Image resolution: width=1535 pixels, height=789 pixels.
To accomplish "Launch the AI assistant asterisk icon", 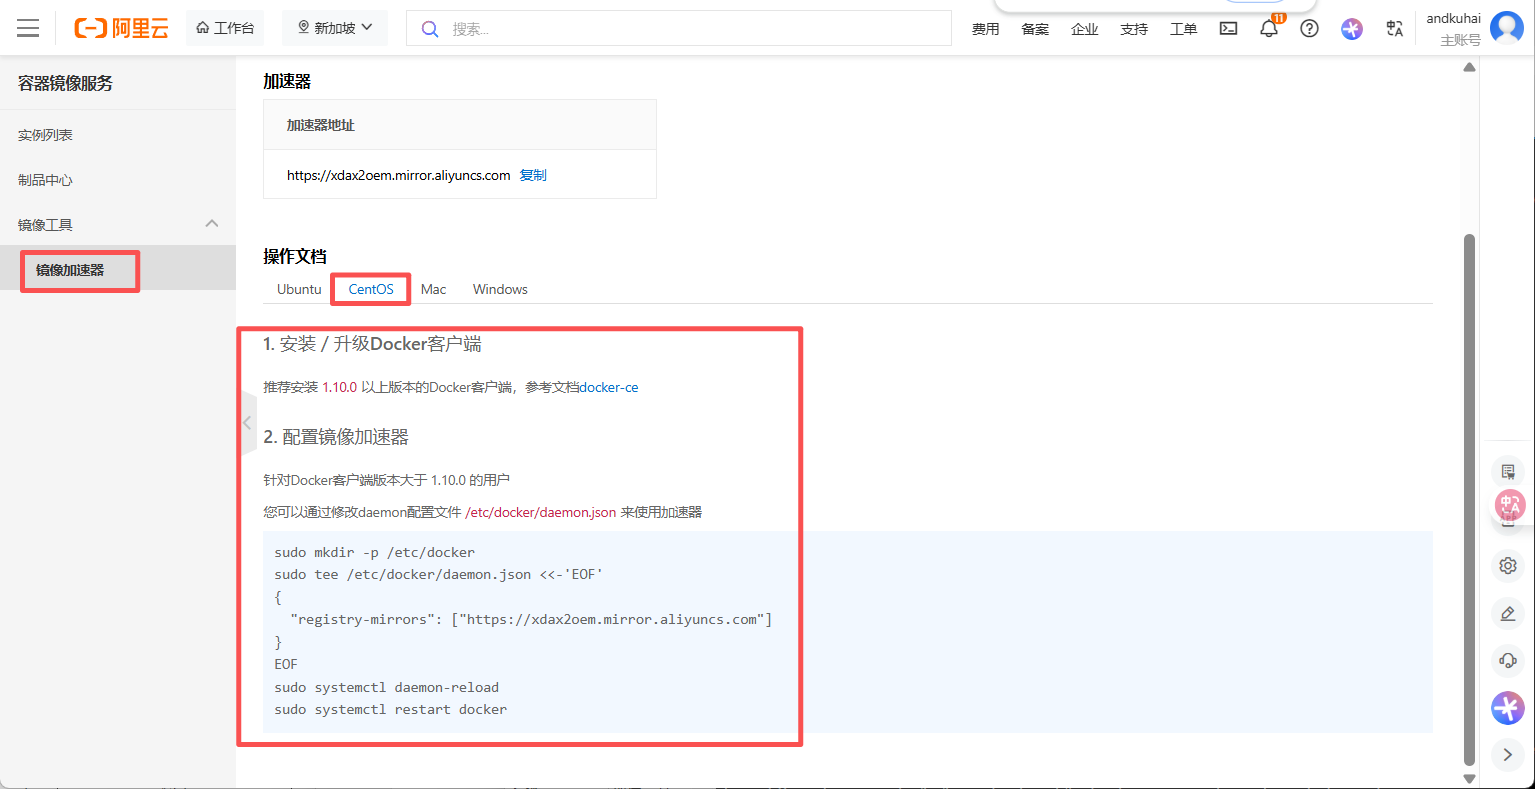I will 1351,28.
